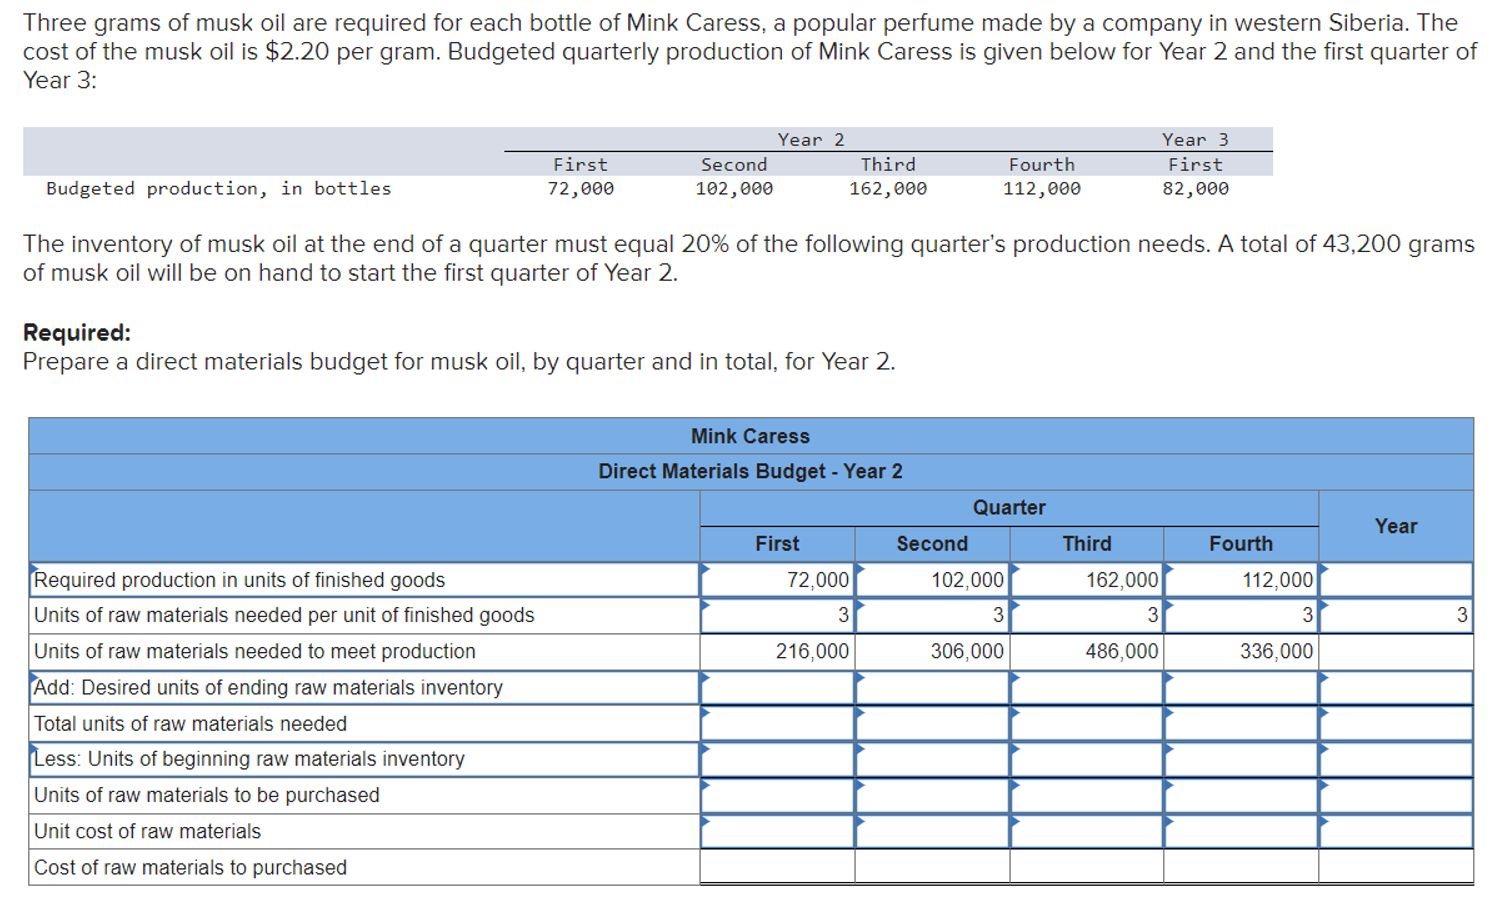The width and height of the screenshot is (1512, 900).
Task: Select Second quarter beginning raw materials inventory cell
Action: (x=932, y=760)
